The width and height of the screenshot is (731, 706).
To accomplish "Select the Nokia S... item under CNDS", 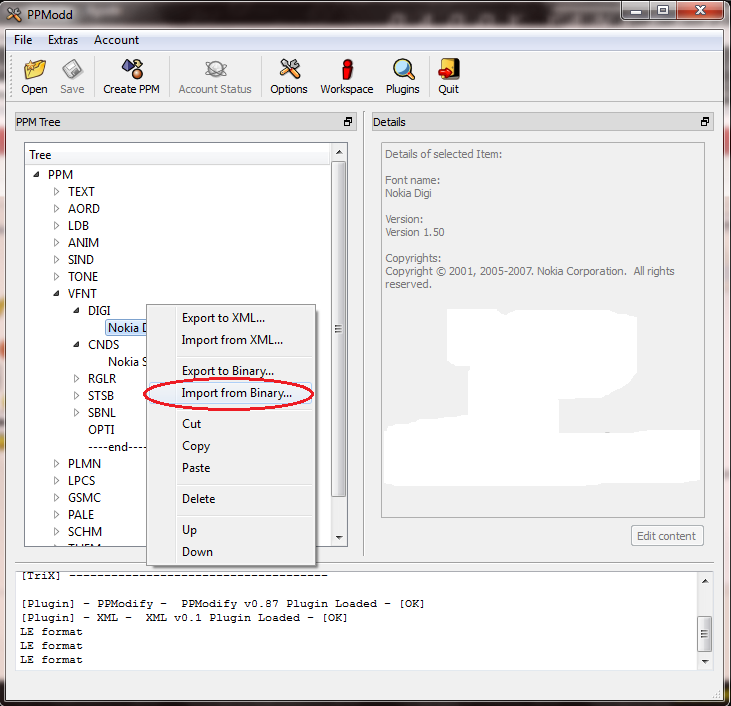I will click(x=127, y=362).
